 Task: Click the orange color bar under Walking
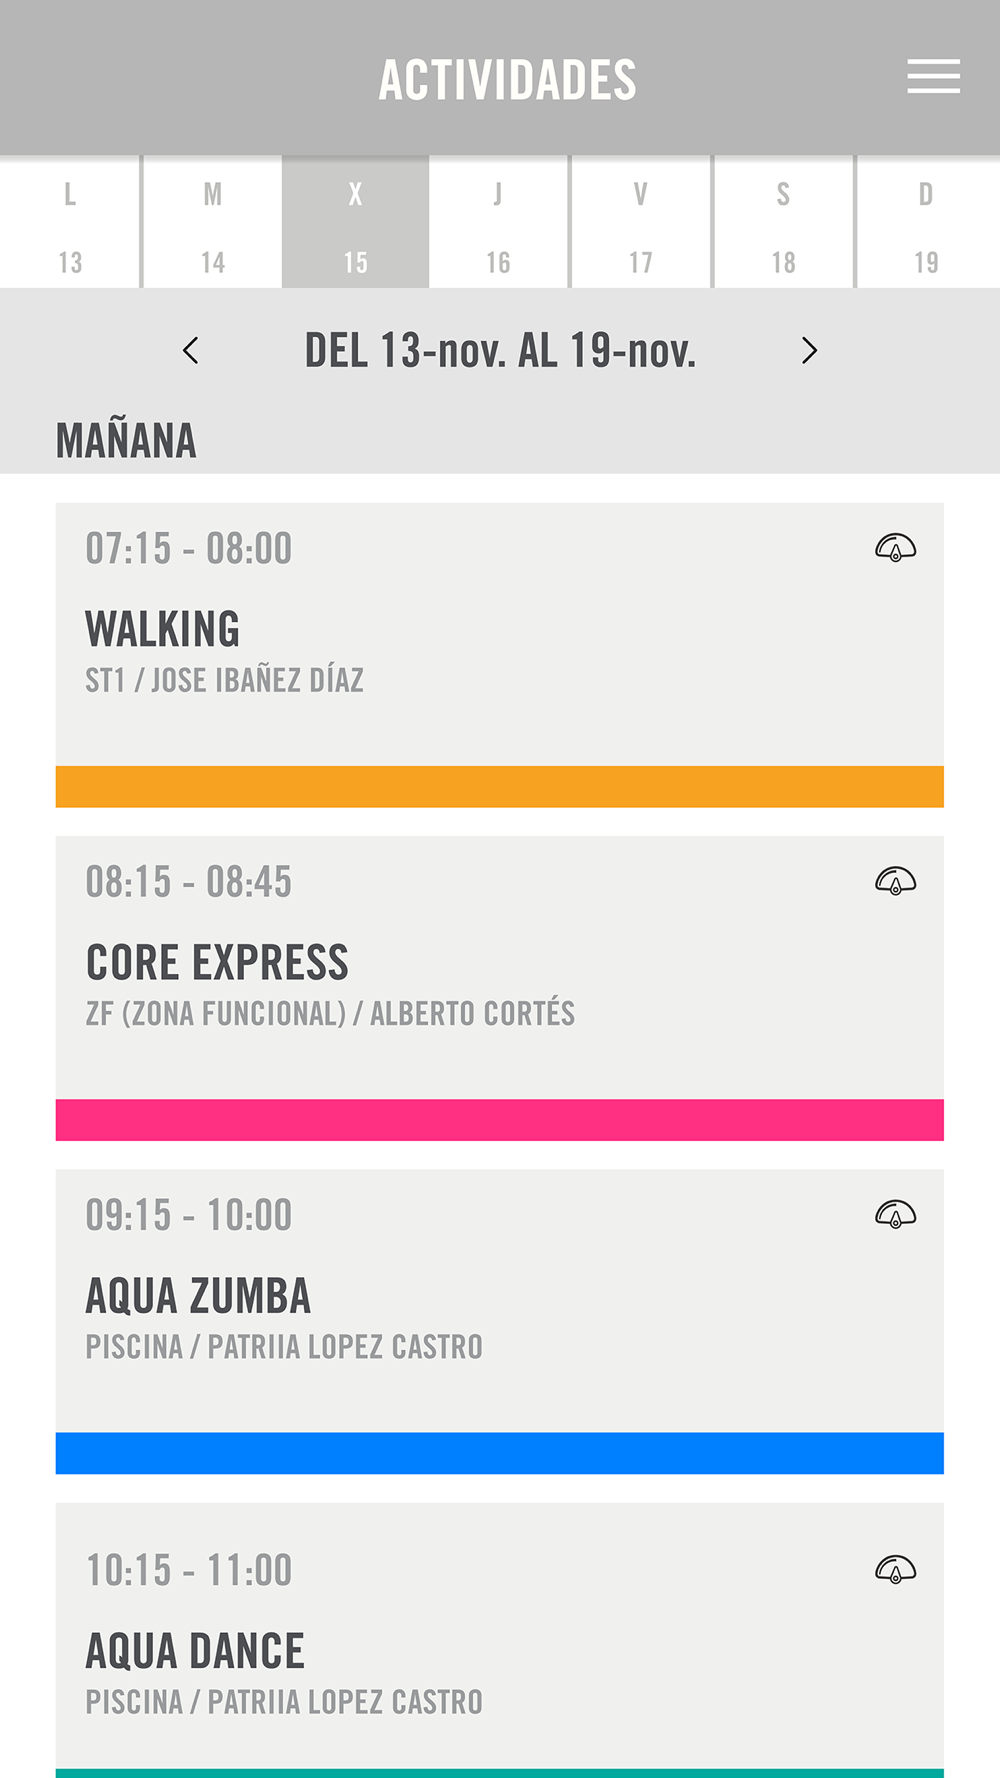(499, 787)
